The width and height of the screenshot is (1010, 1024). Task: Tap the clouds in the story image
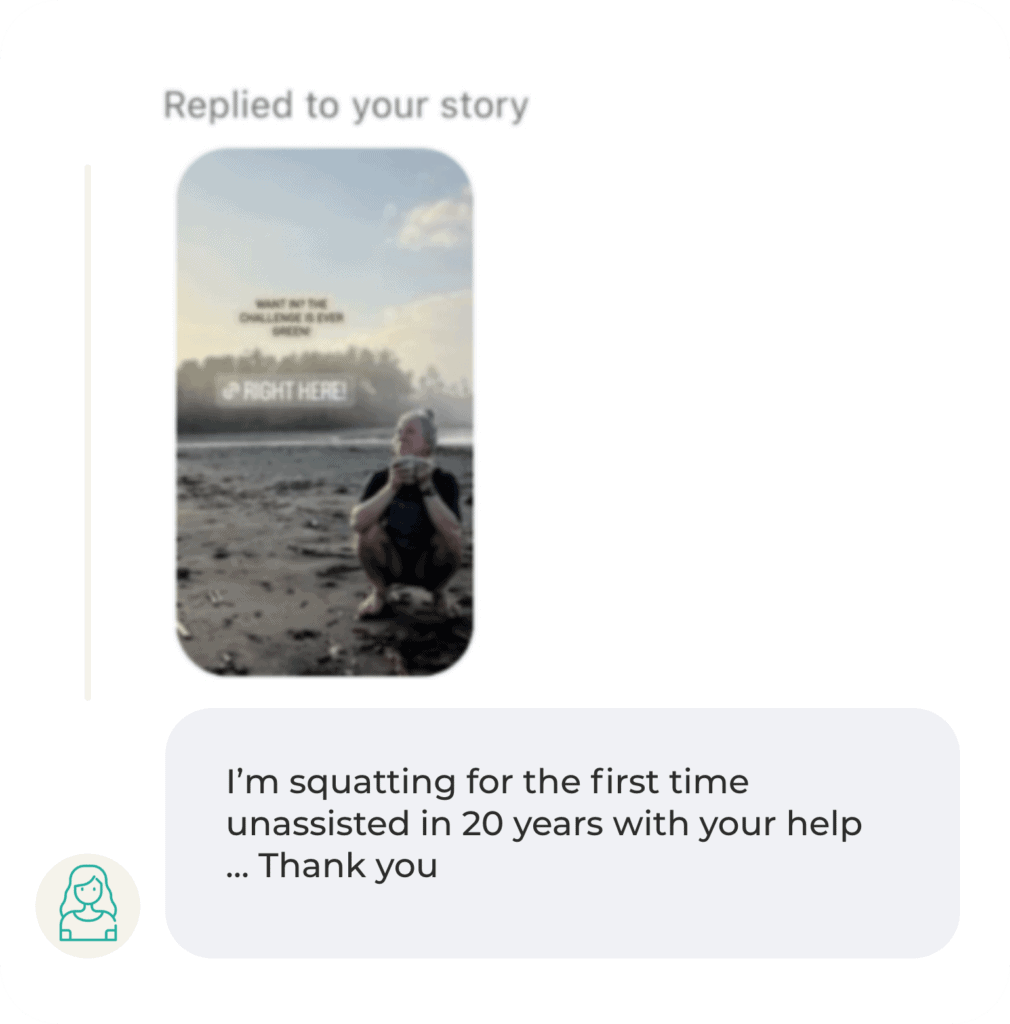click(432, 222)
